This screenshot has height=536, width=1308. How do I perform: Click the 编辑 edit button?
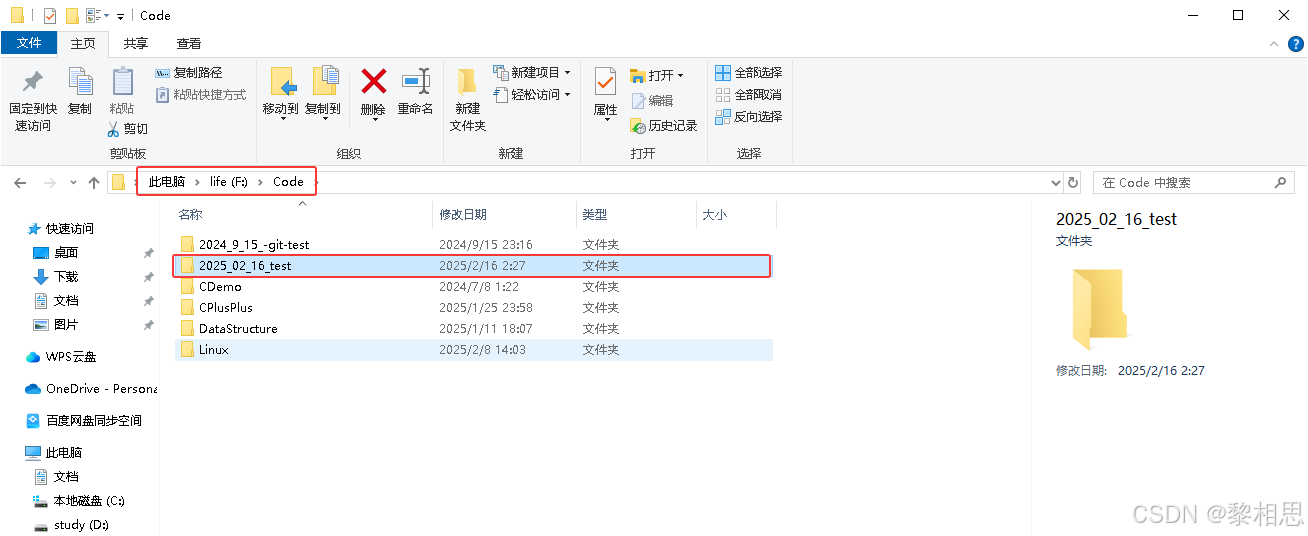[652, 101]
